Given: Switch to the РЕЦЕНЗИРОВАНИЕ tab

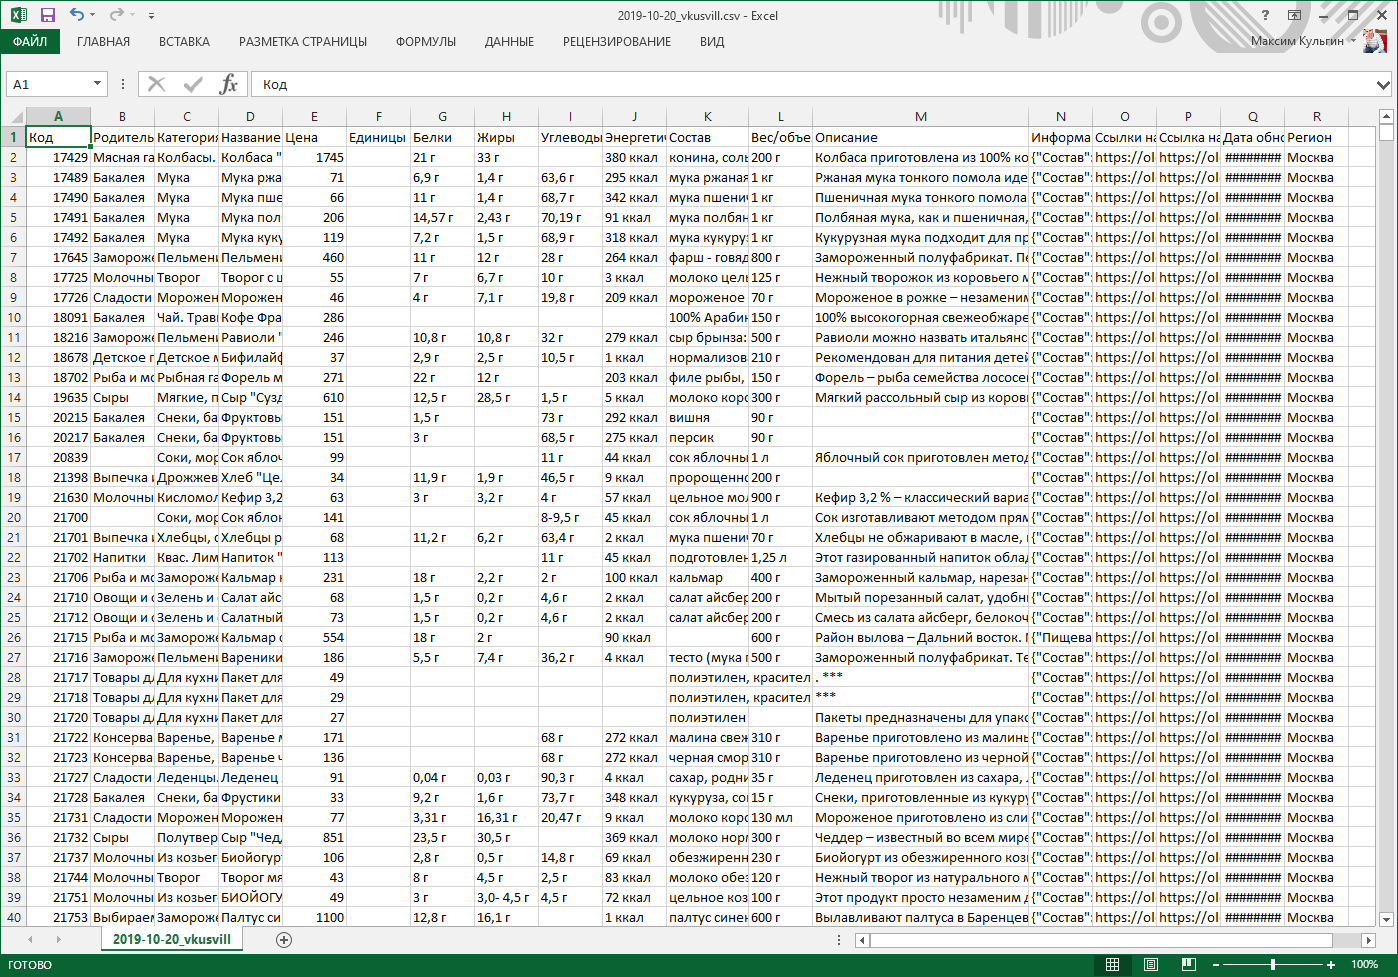Looking at the screenshot, I should pos(617,42).
